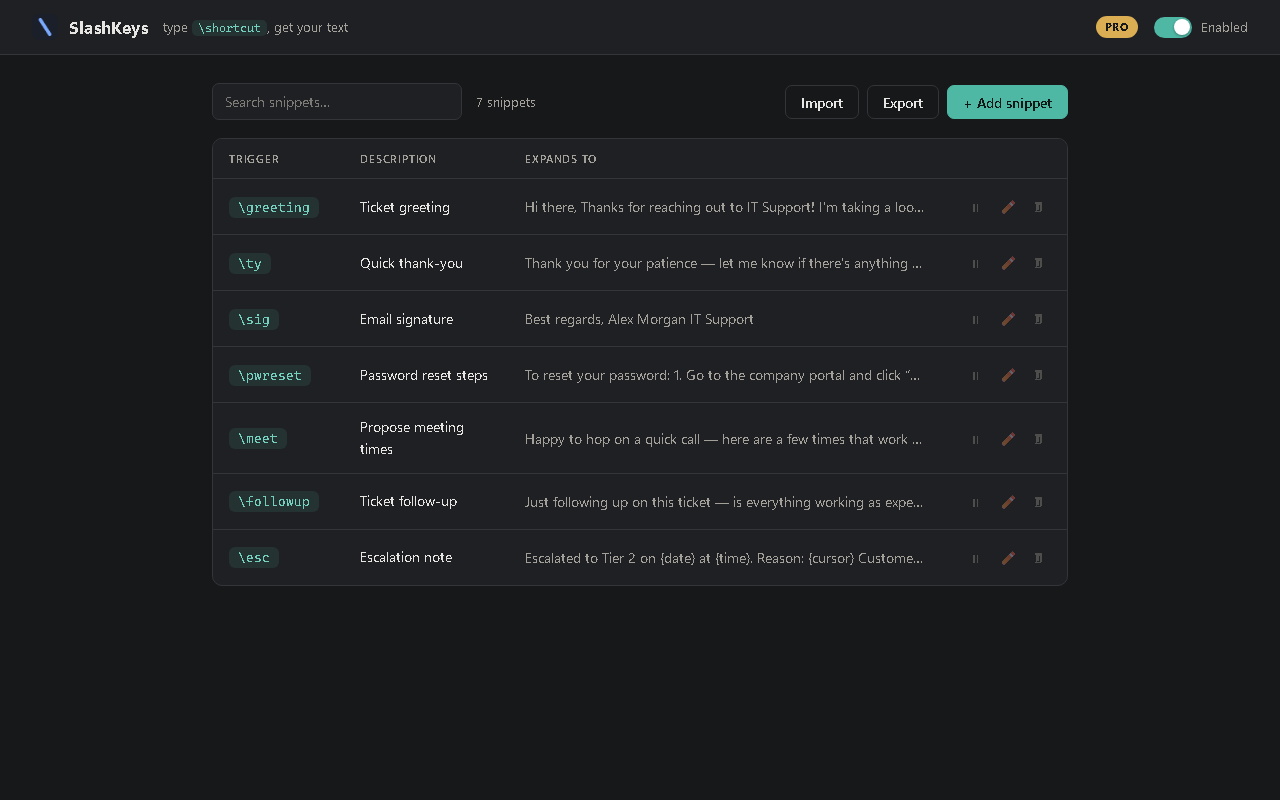Click the Quick thank-you description
The height and width of the screenshot is (800, 1280).
[x=411, y=263]
